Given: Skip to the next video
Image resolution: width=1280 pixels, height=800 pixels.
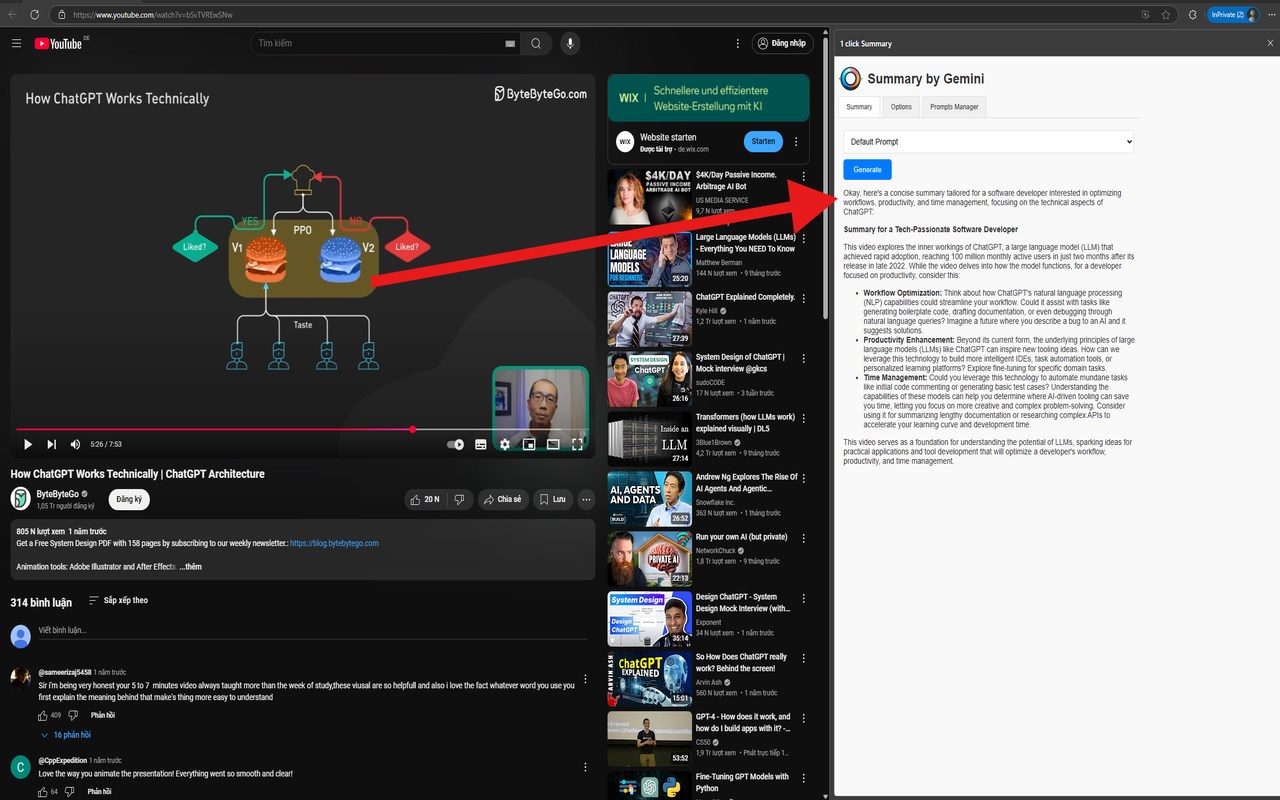Looking at the screenshot, I should [x=51, y=444].
